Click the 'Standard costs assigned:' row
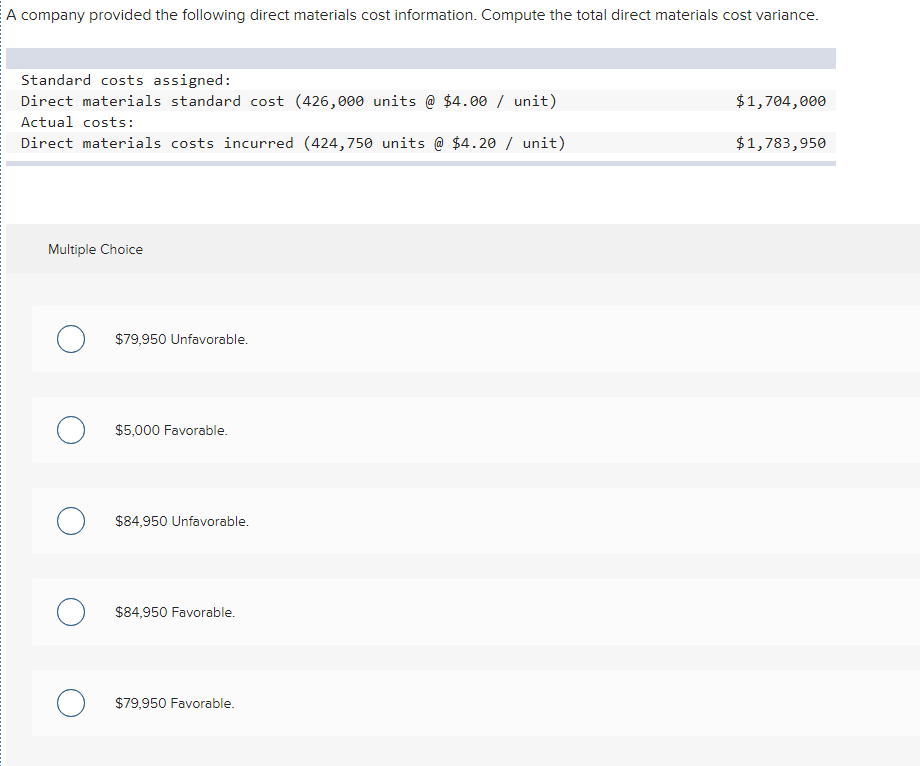 coord(421,80)
